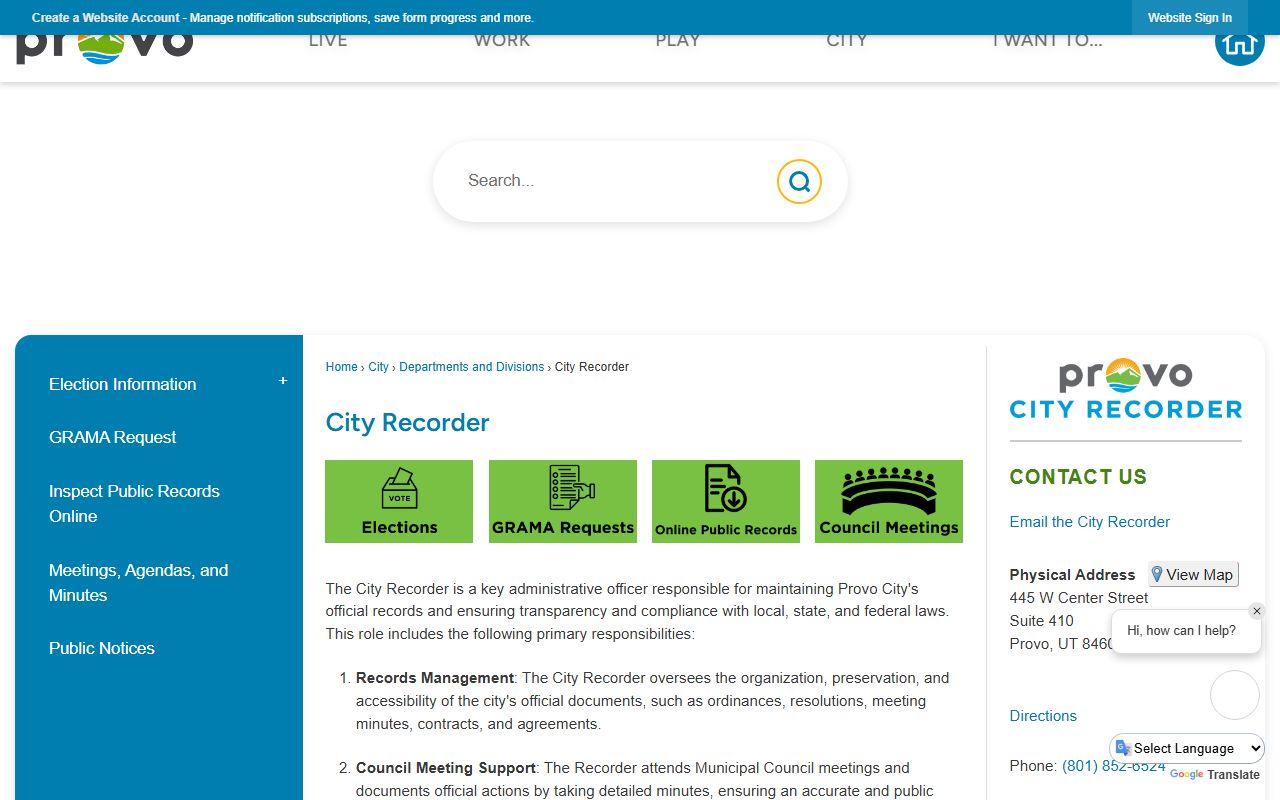Open the I WANT TO... menu
Viewport: 1280px width, 800px height.
[x=1047, y=41]
